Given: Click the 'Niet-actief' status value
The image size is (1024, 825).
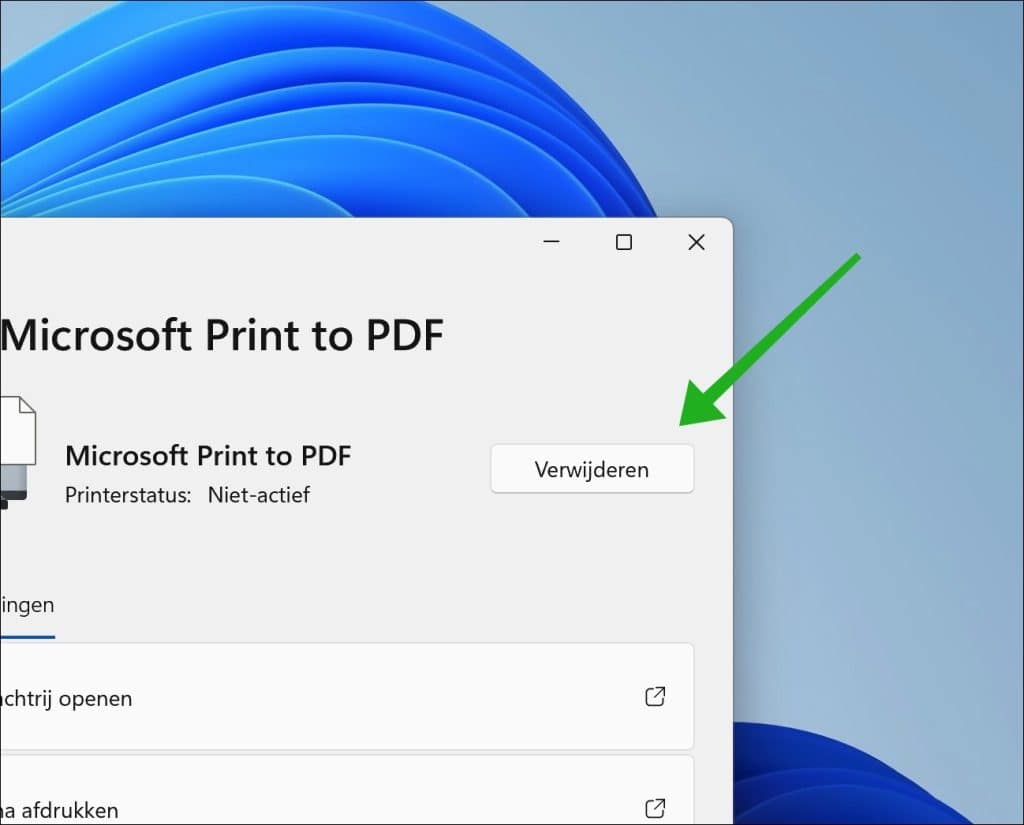Looking at the screenshot, I should (259, 495).
